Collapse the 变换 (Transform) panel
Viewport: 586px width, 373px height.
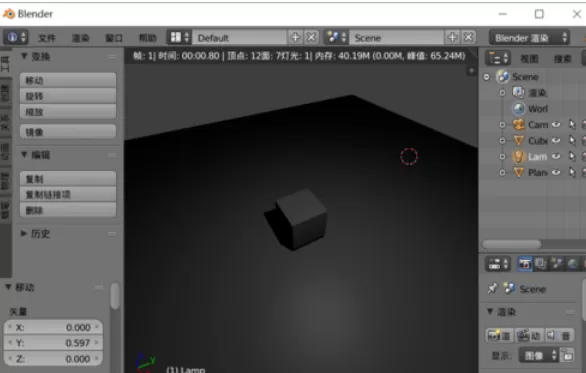point(24,56)
